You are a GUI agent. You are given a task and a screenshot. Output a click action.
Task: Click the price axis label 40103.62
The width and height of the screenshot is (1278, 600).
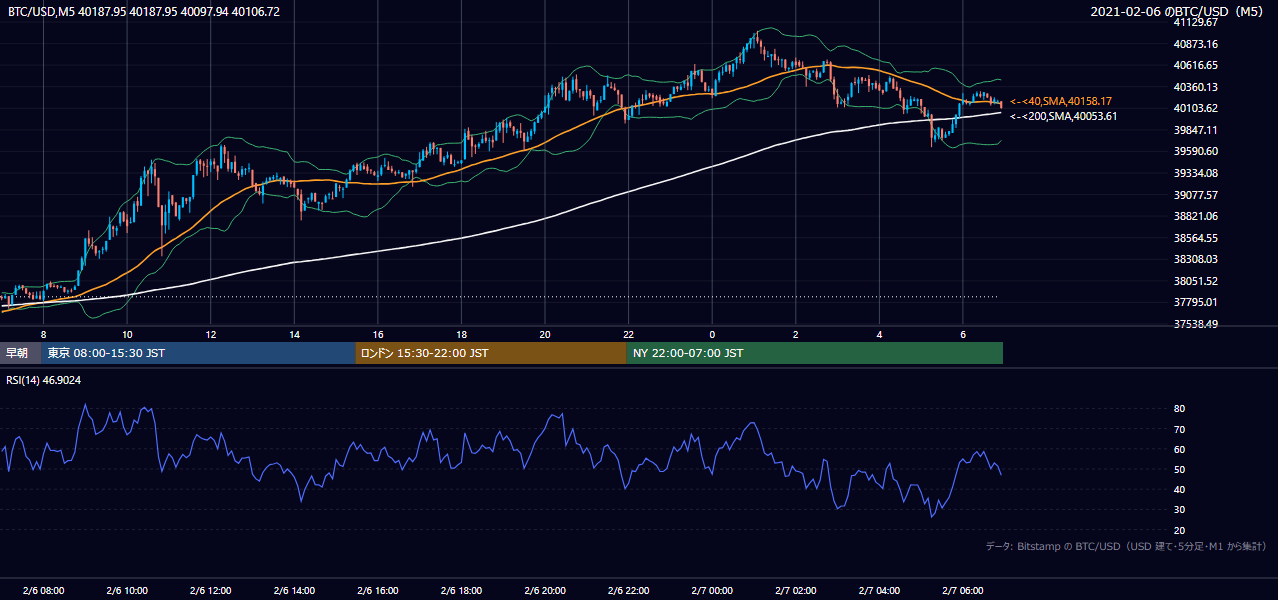[x=1195, y=108]
